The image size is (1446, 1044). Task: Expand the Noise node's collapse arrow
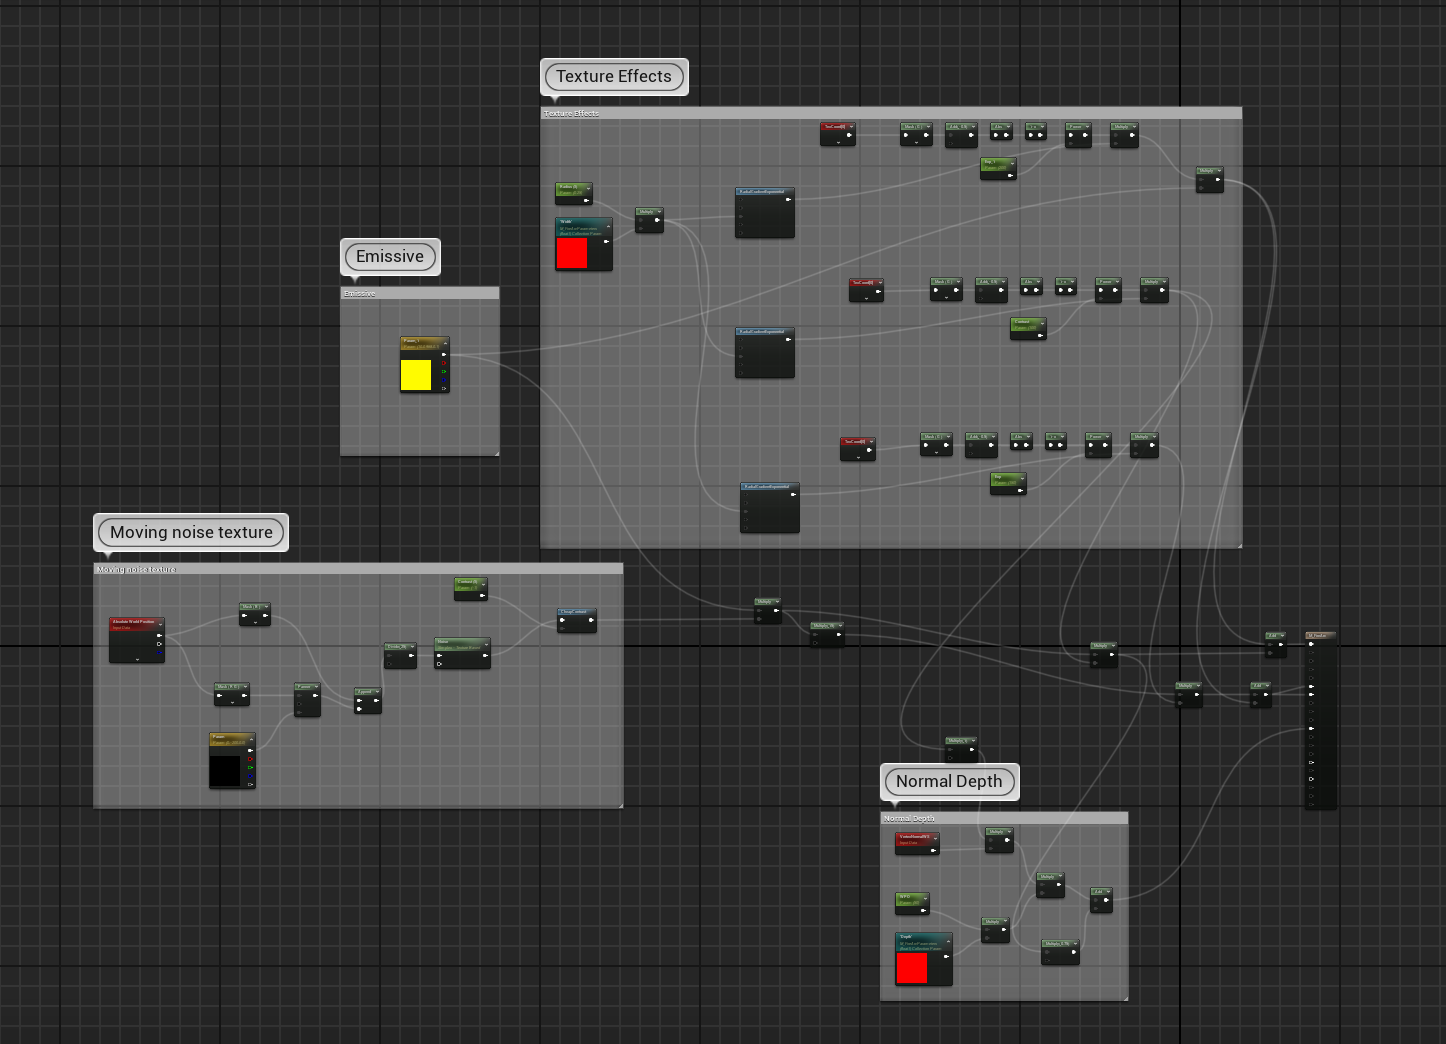click(x=486, y=642)
